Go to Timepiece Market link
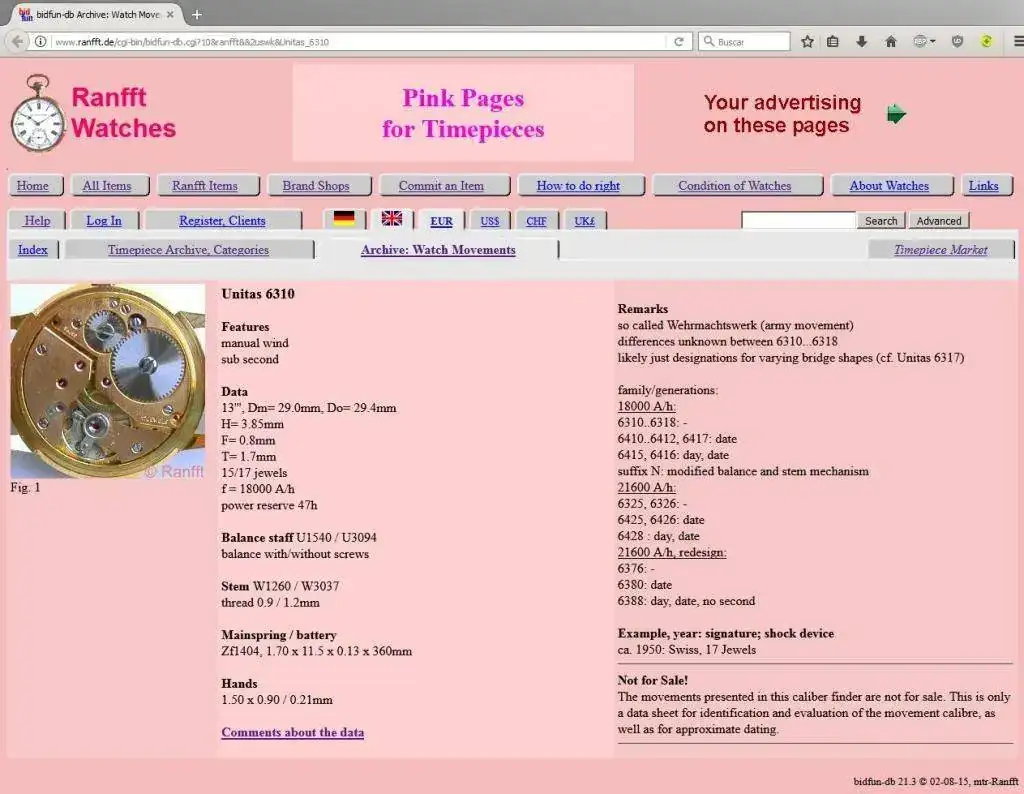The width and height of the screenshot is (1024, 794). click(940, 250)
